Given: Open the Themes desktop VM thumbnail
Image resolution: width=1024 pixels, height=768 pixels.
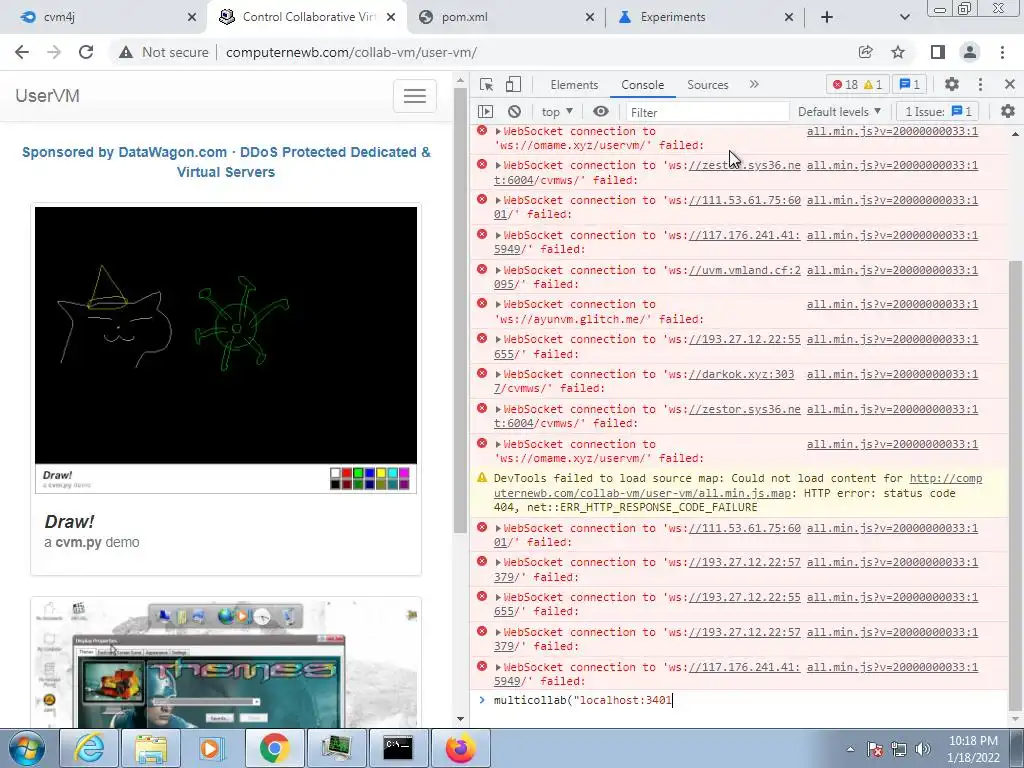Looking at the screenshot, I should click(x=226, y=662).
